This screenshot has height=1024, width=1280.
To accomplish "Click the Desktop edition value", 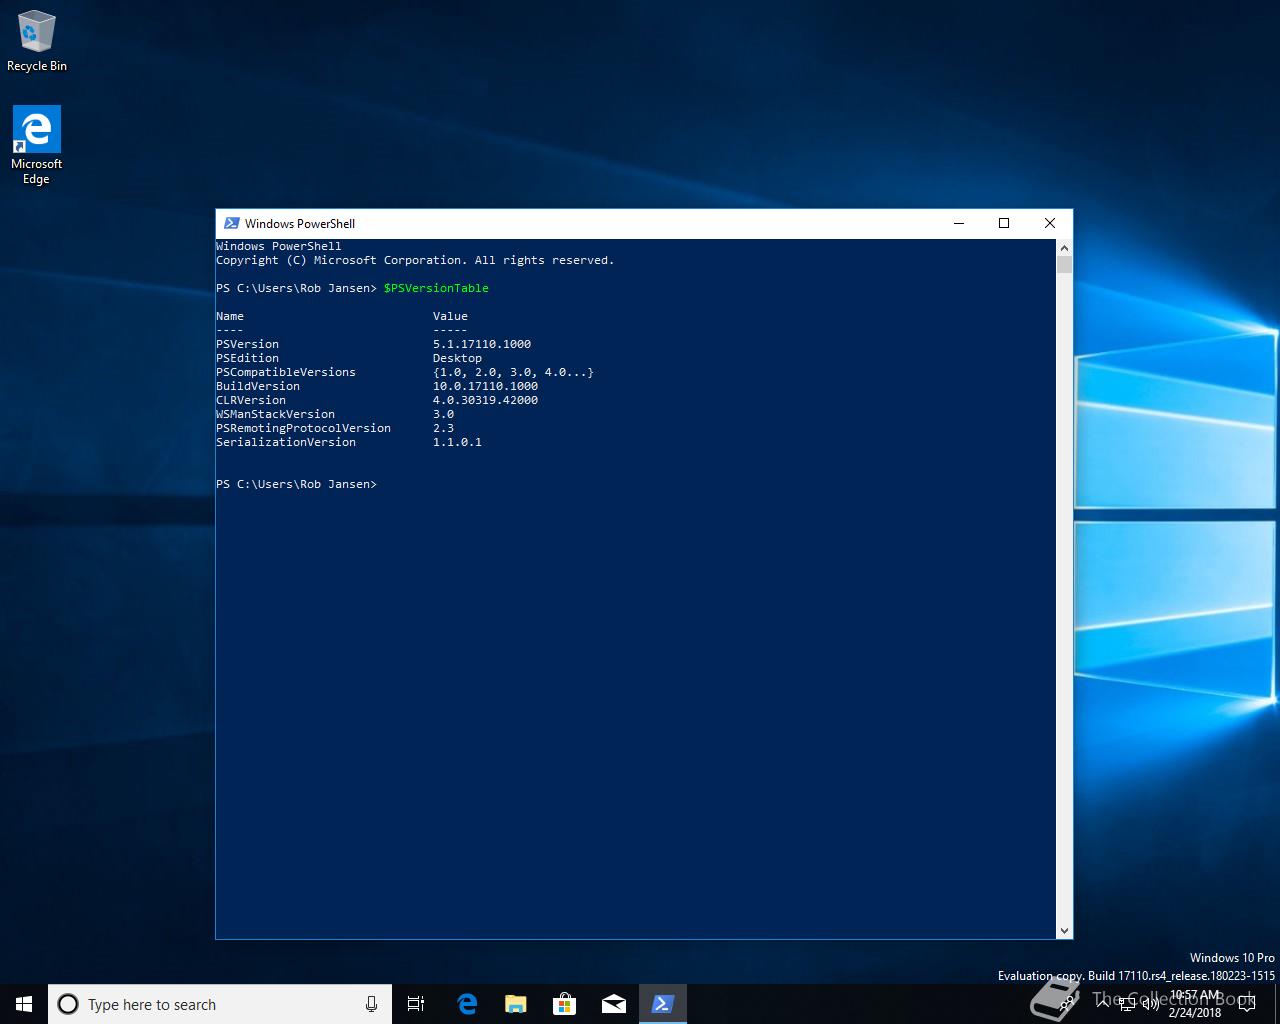I will coord(457,358).
